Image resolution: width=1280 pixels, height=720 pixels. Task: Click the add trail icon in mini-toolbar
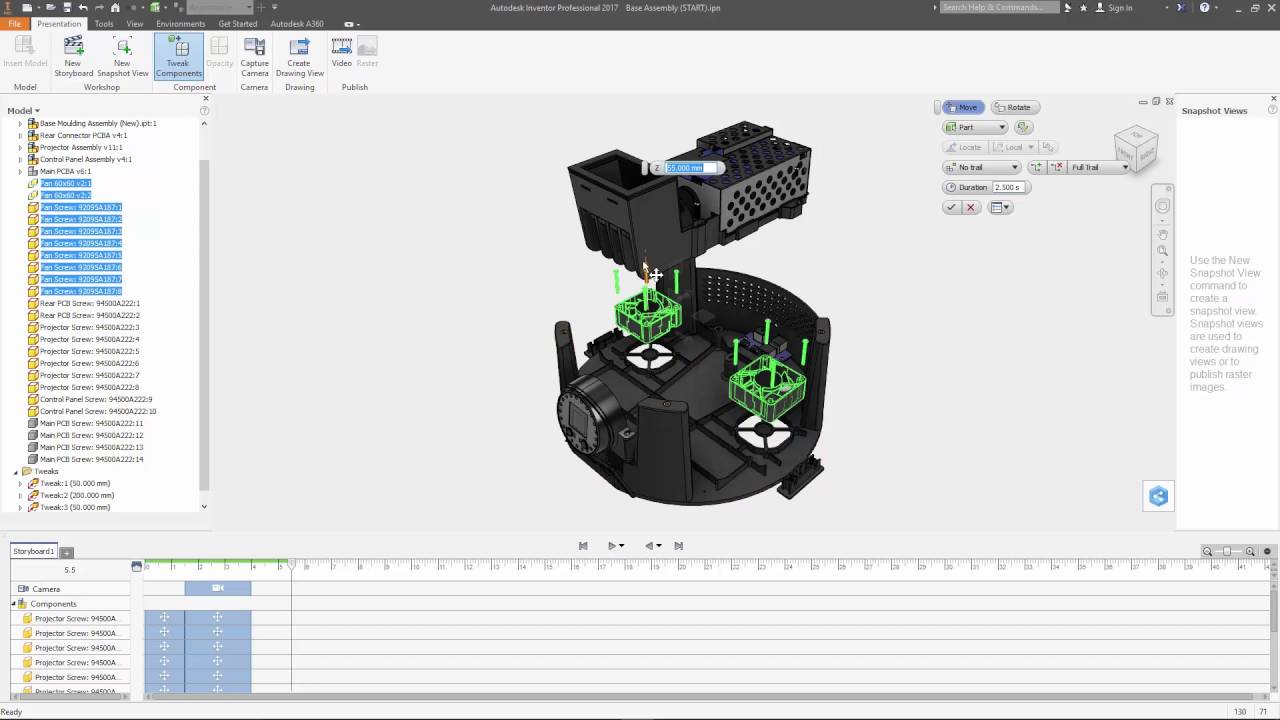pos(1036,167)
